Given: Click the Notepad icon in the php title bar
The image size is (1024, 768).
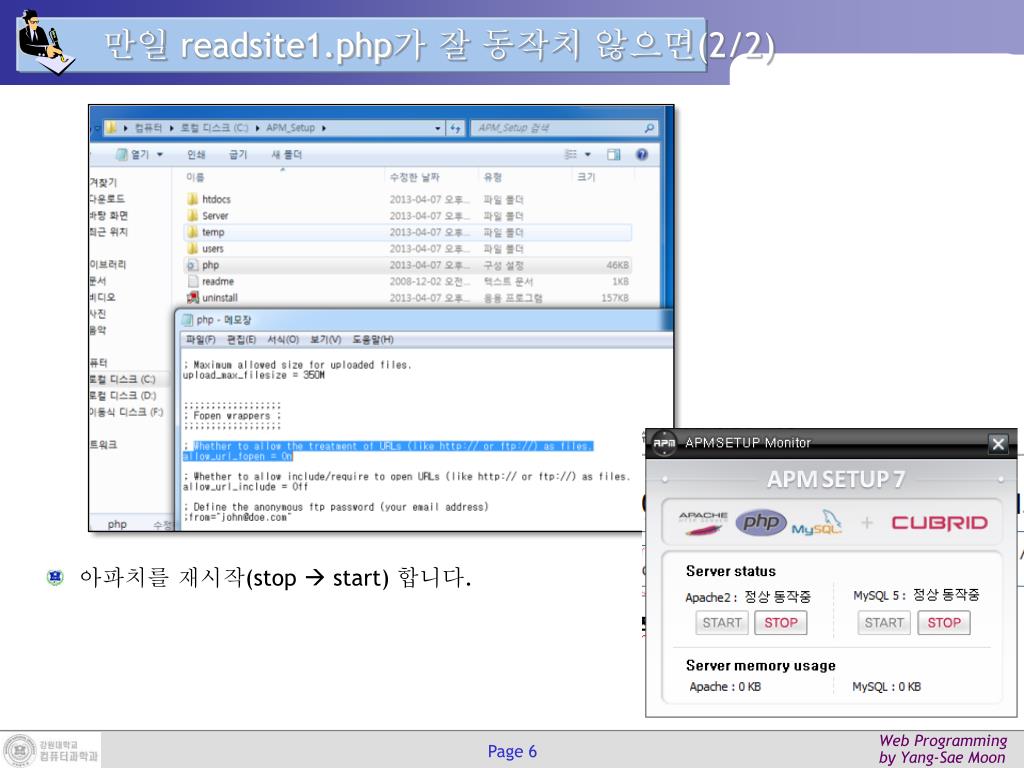Looking at the screenshot, I should [187, 320].
